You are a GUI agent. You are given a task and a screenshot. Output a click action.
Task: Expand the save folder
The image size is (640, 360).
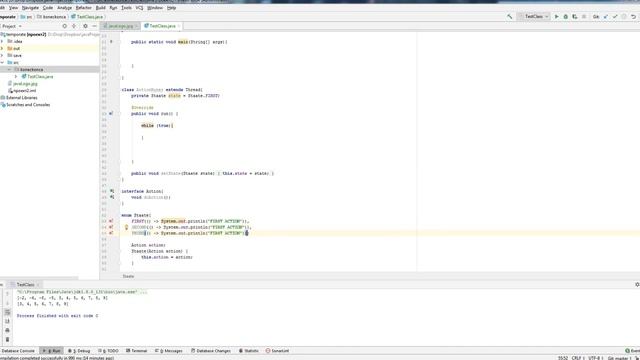(2, 56)
